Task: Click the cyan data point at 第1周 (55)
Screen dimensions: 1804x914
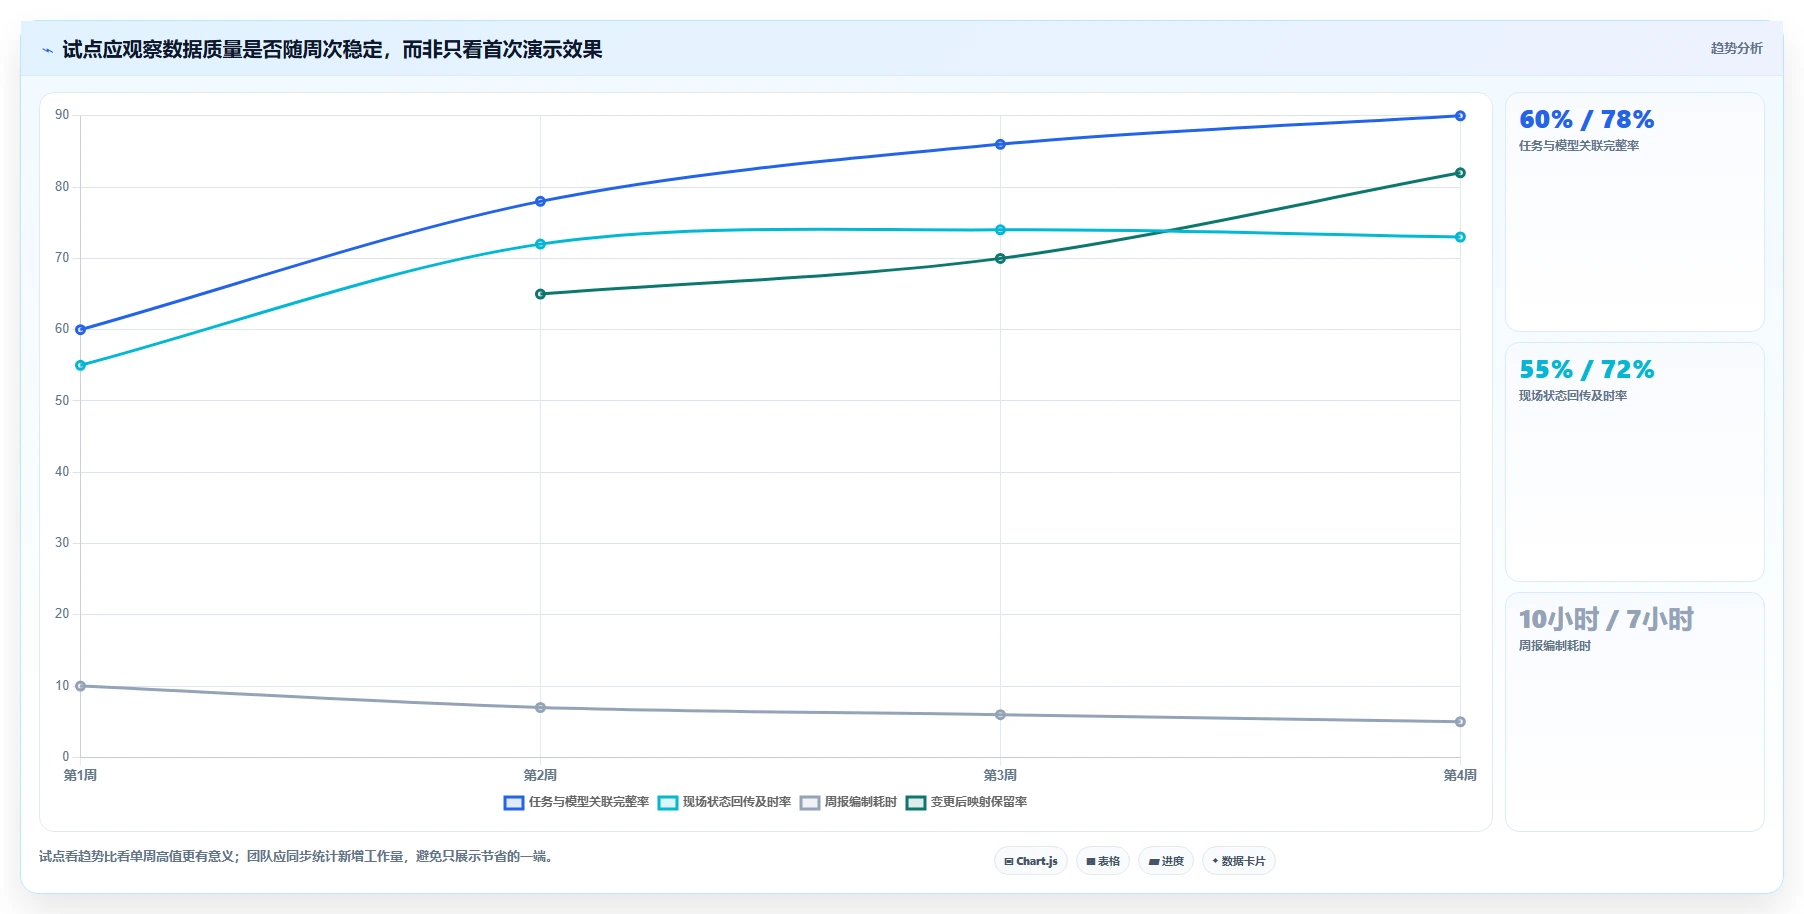Action: (x=81, y=366)
